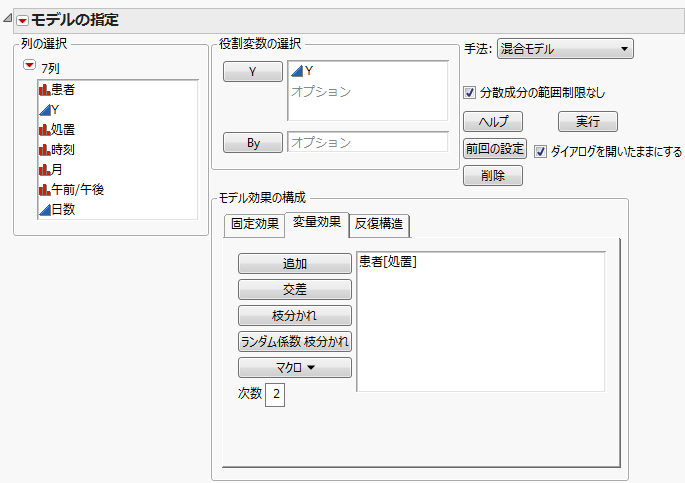685x483 pixels.
Task: Select the 患者[処置] effect in the list
Action: point(388,261)
